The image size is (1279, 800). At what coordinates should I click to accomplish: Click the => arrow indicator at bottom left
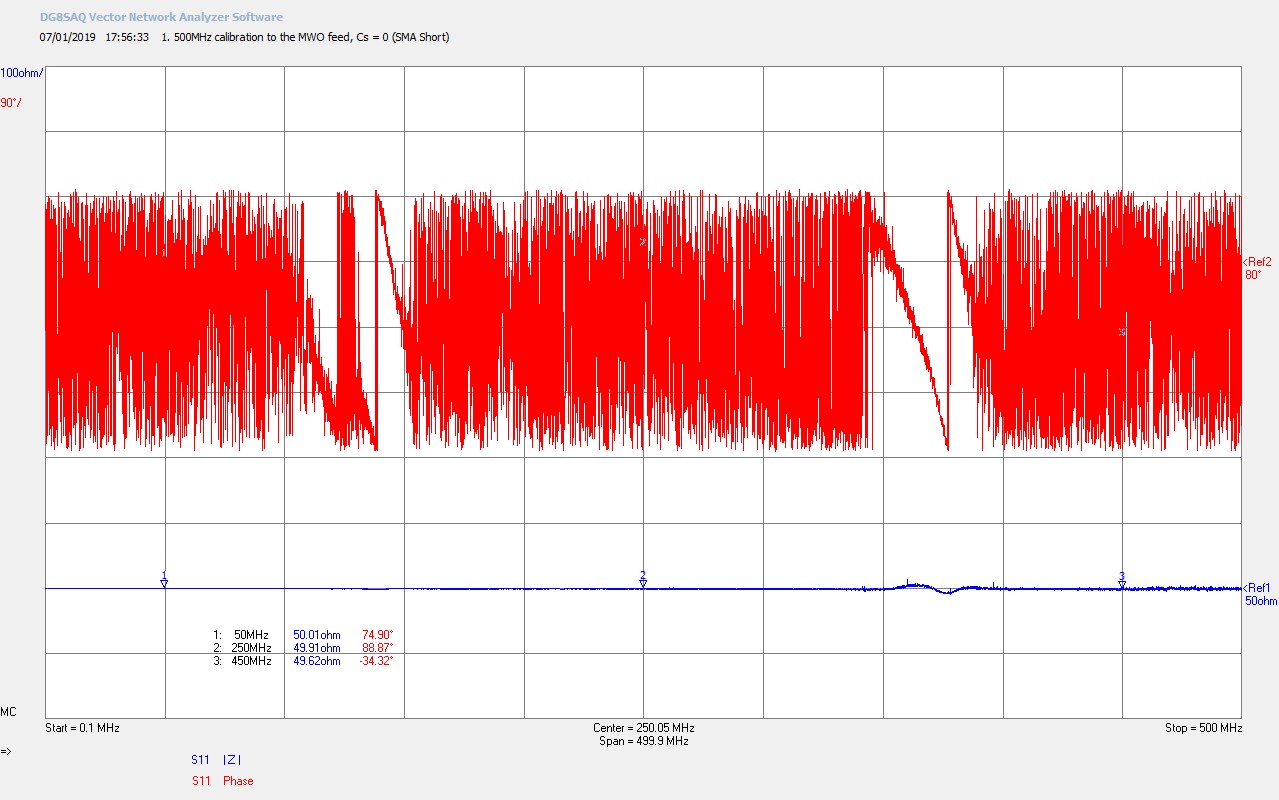[x=7, y=751]
